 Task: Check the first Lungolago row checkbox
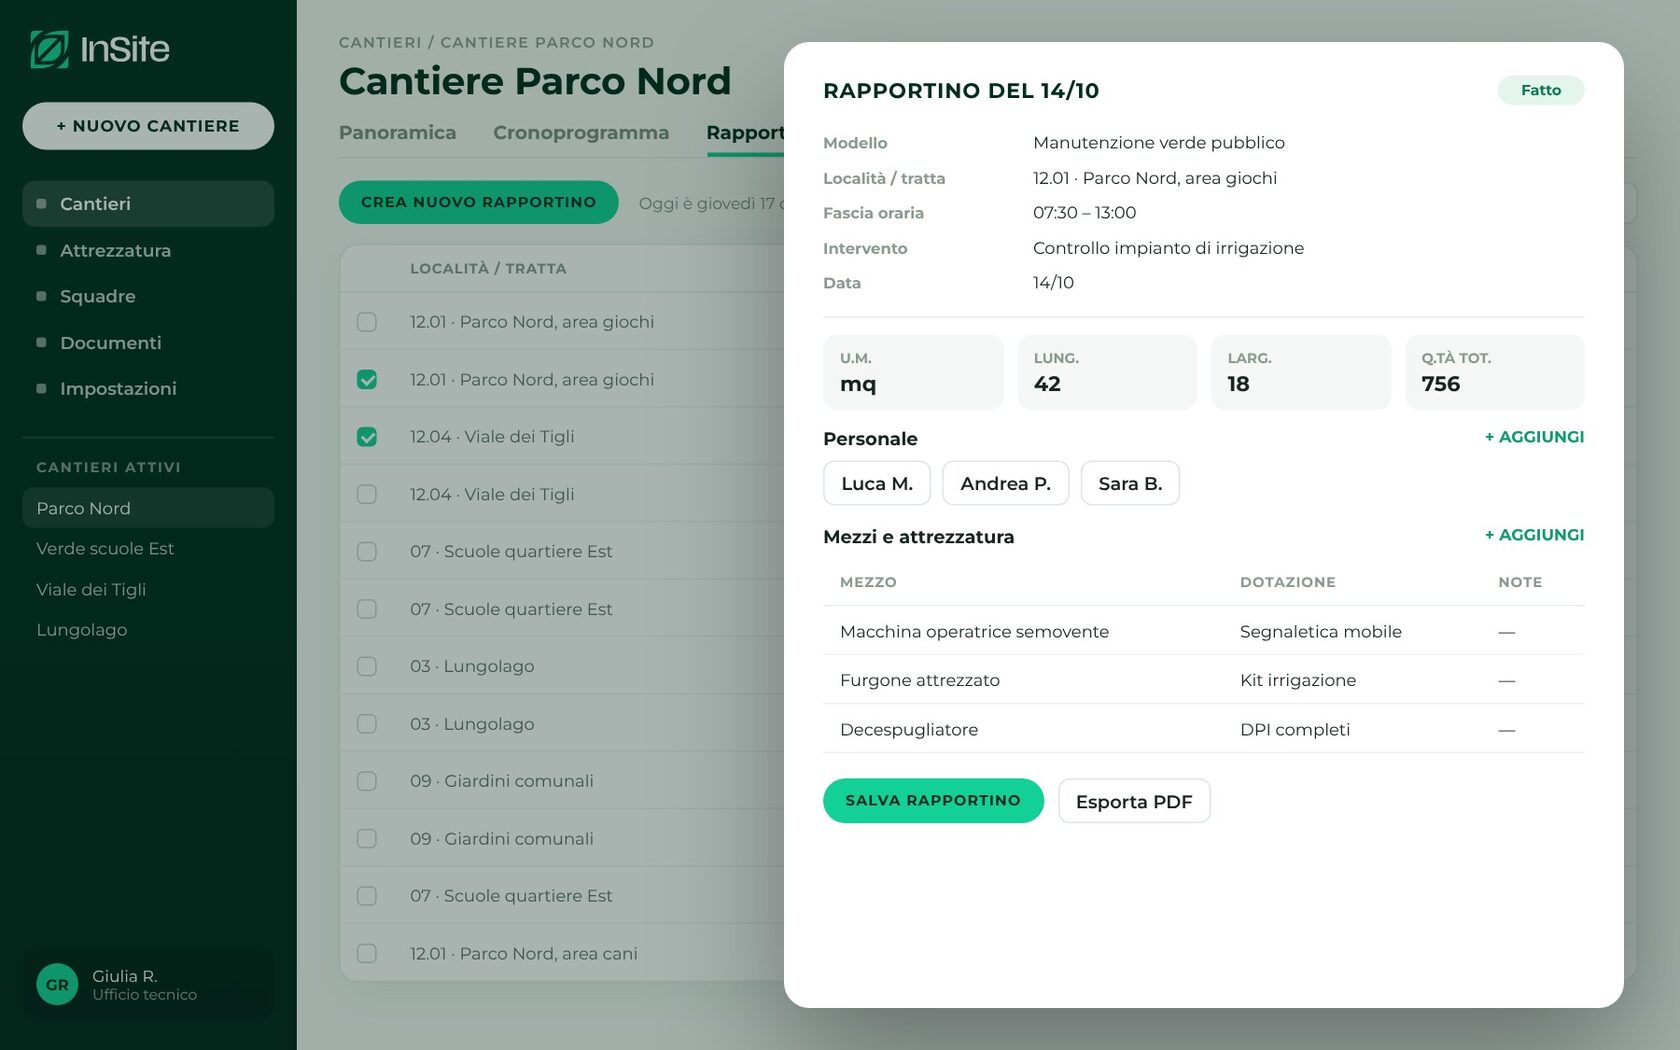[x=367, y=666]
